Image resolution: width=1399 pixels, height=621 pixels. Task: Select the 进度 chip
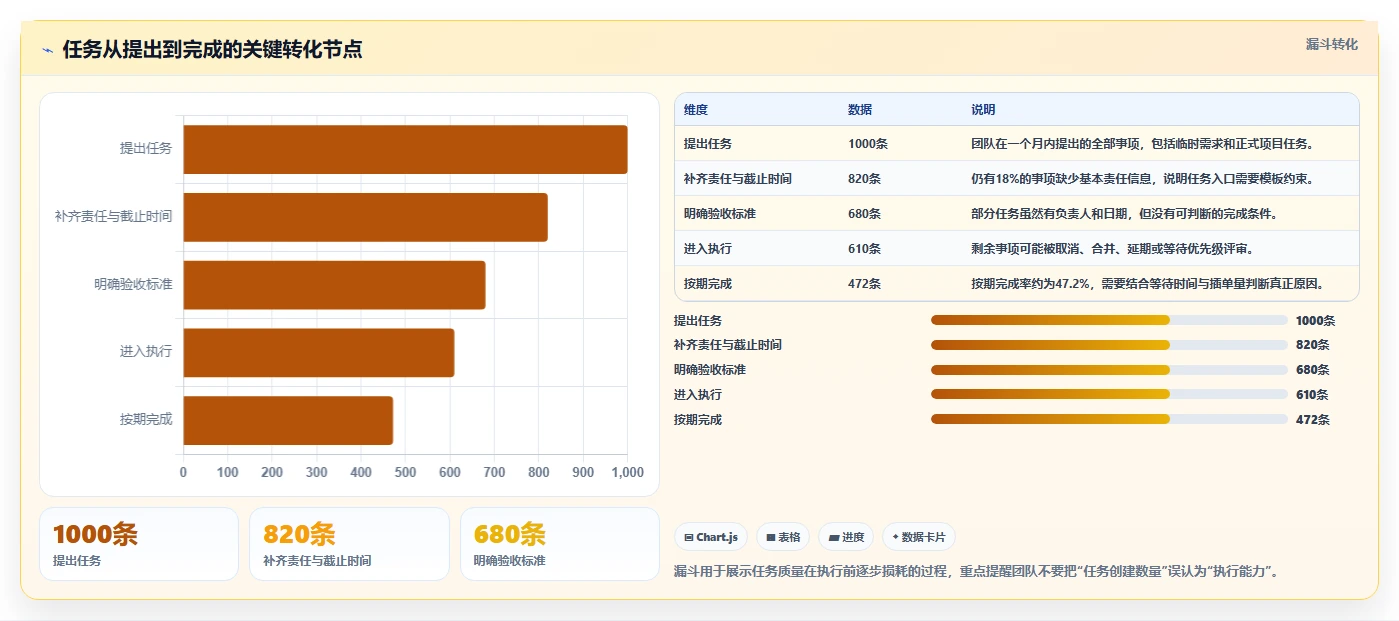[x=846, y=537]
